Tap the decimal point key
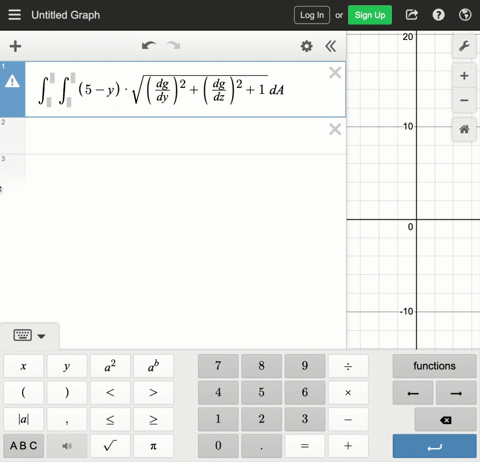The height and width of the screenshot is (462, 480). [261, 446]
